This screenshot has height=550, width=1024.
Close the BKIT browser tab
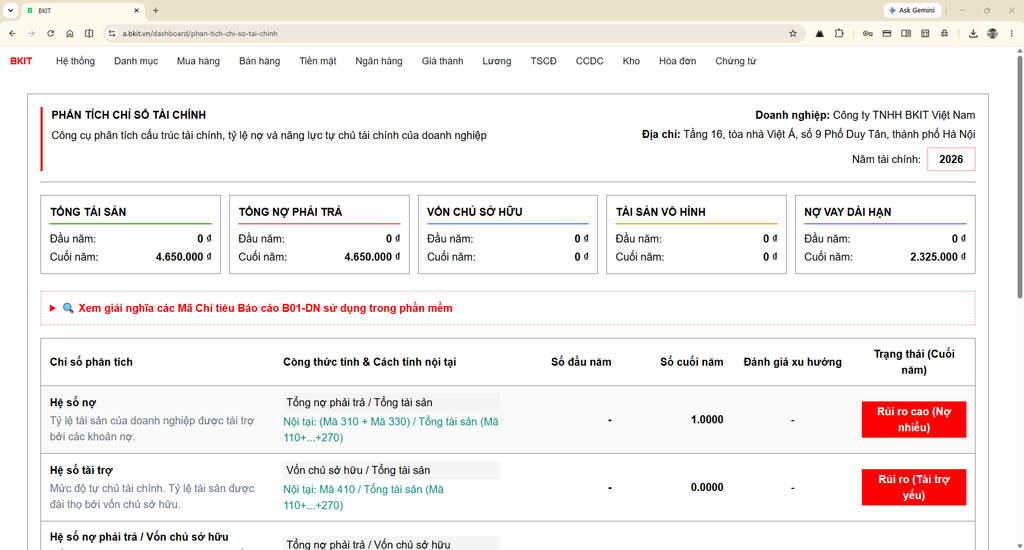pyautogui.click(x=136, y=10)
